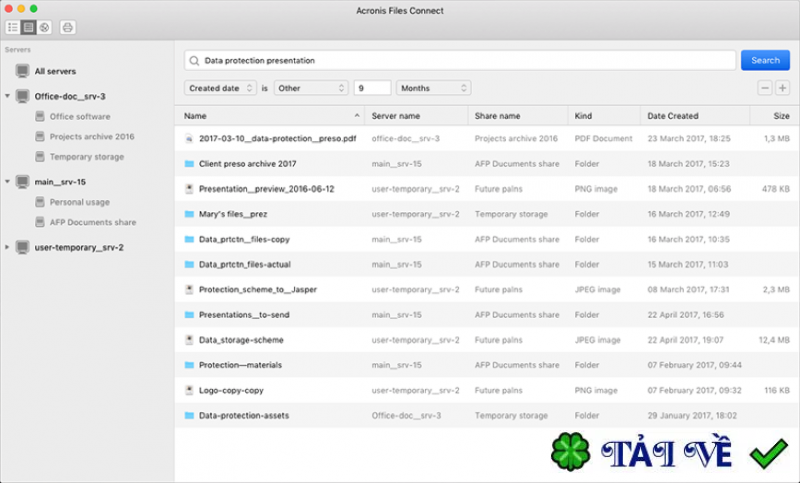This screenshot has height=483, width=800.
Task: Click the user-temporary_srv-2 server icon
Action: pyautogui.click(x=22, y=247)
